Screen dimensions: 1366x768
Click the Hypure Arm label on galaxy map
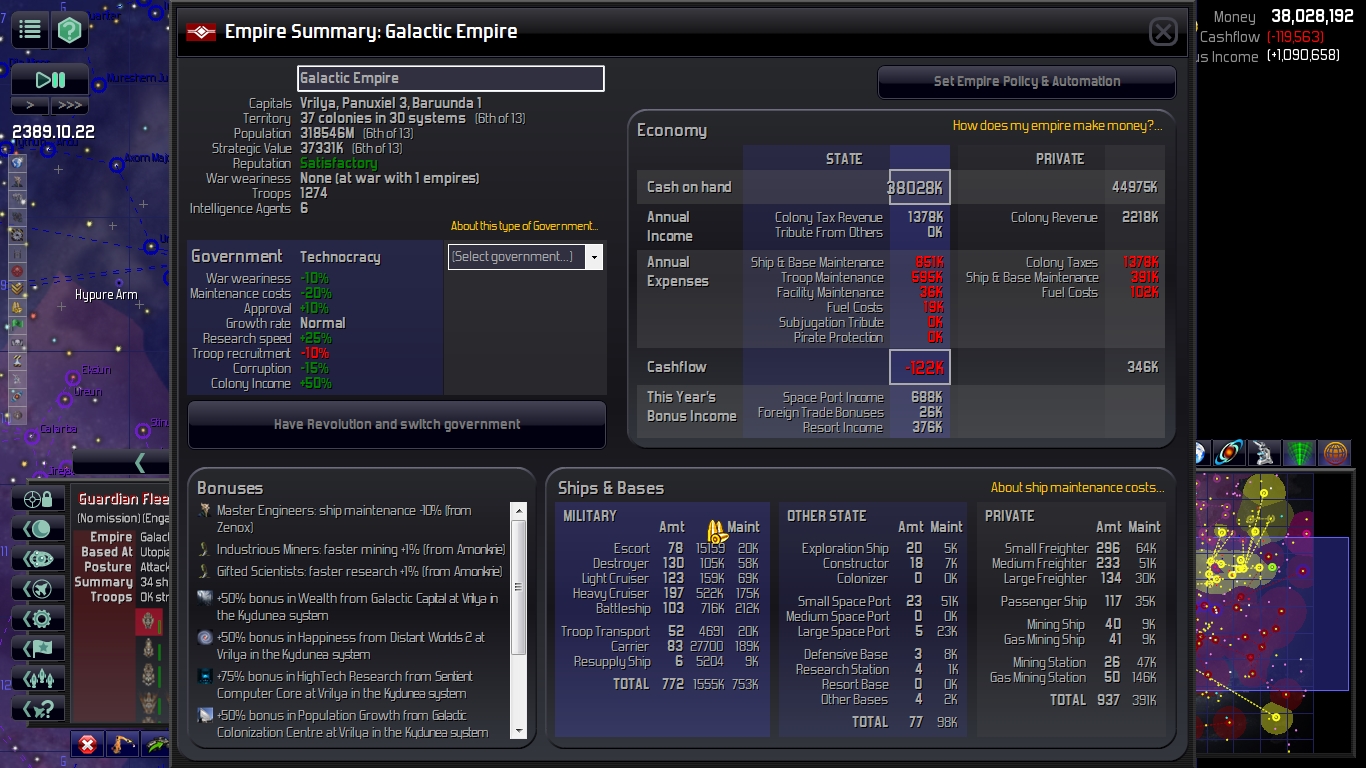click(x=106, y=295)
